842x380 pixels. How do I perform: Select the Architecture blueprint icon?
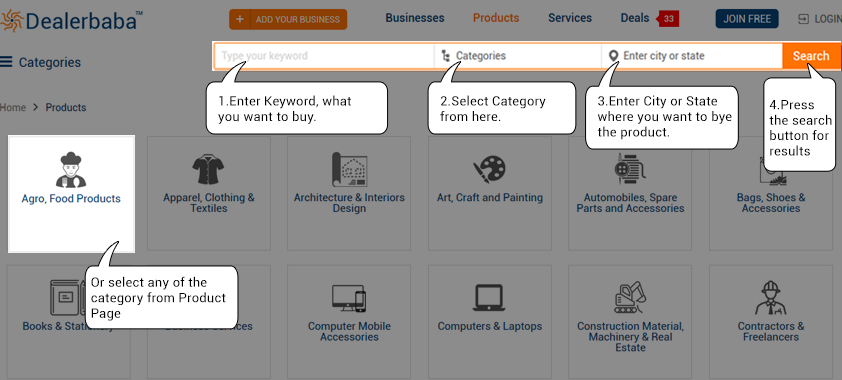[x=349, y=169]
